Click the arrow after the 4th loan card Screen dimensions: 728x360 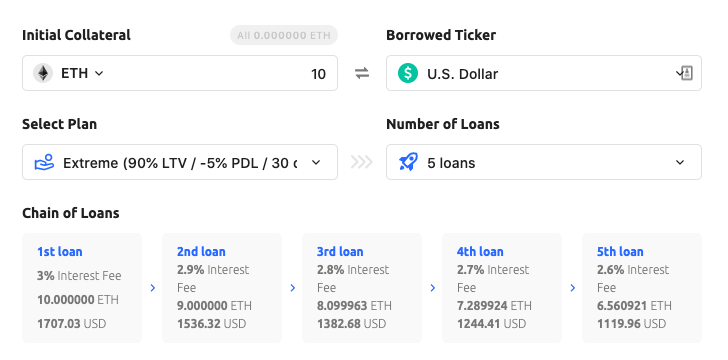pyautogui.click(x=572, y=288)
